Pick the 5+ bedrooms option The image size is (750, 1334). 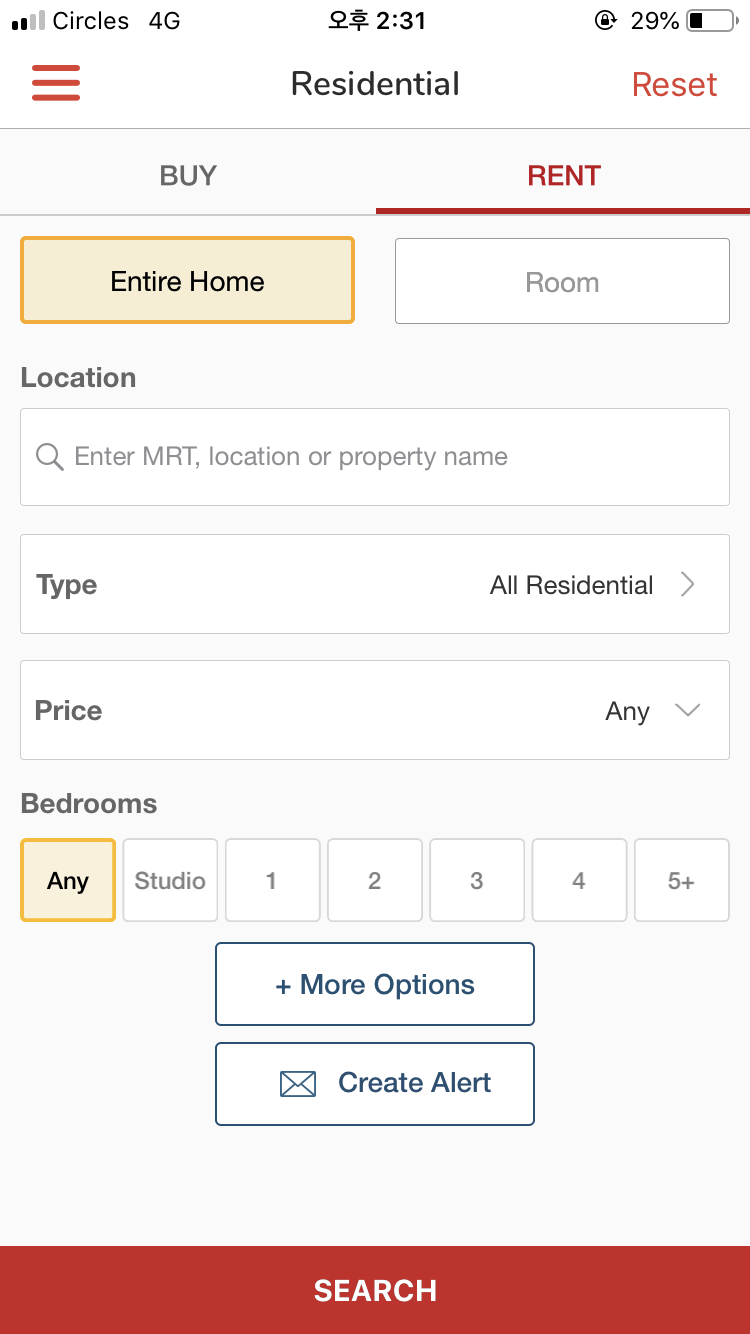point(681,880)
